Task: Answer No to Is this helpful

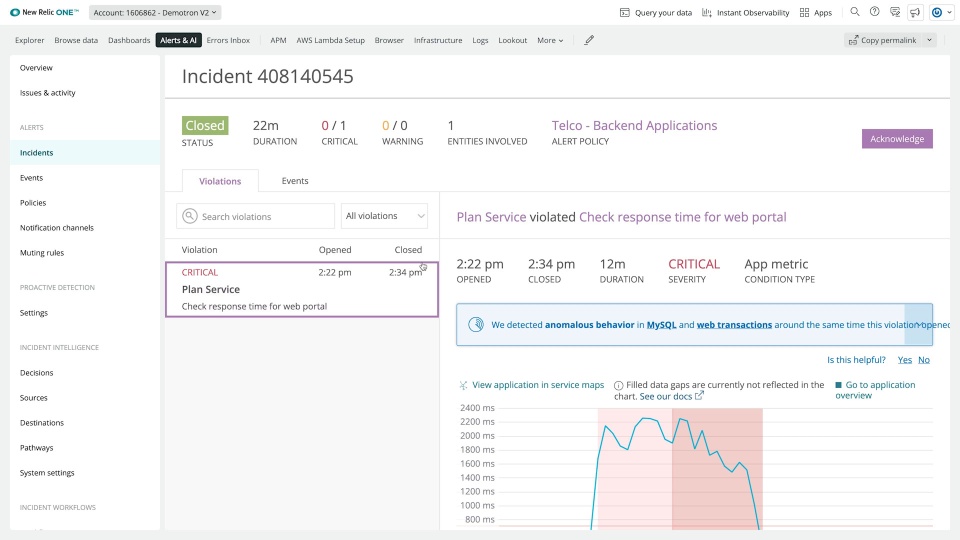Action: pos(924,360)
